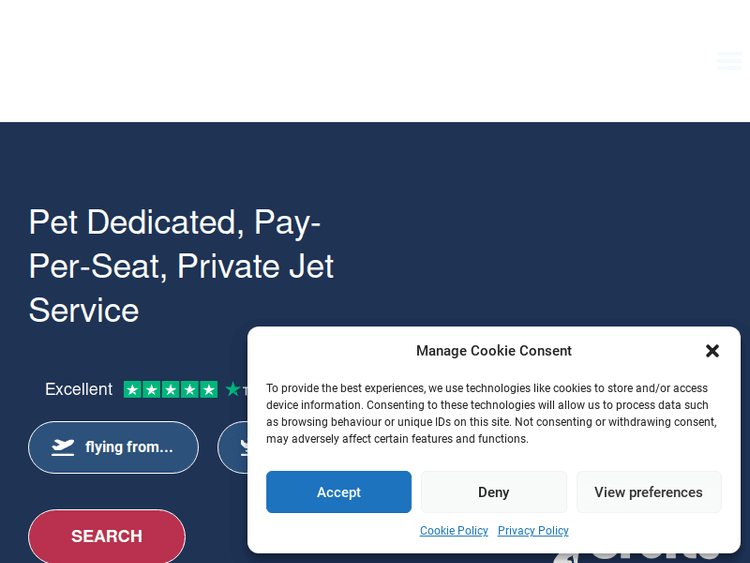Open the Cookie Policy link
Image resolution: width=750 pixels, height=563 pixels.
pyautogui.click(x=454, y=531)
